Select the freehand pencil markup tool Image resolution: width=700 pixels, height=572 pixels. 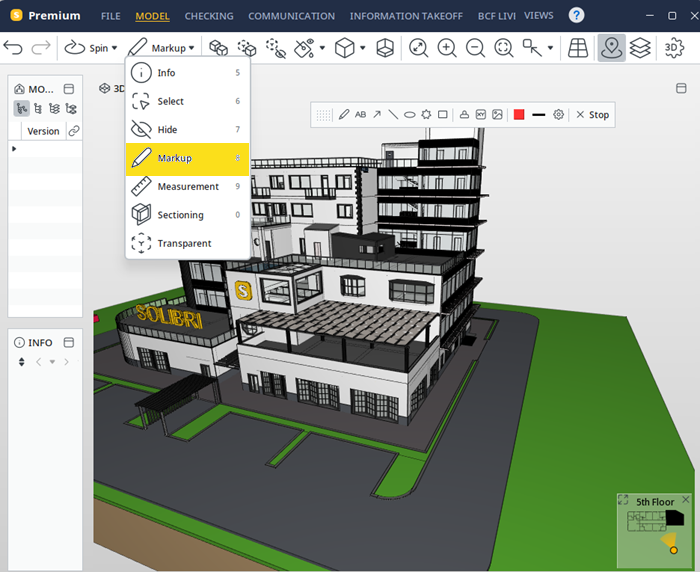pyautogui.click(x=344, y=115)
